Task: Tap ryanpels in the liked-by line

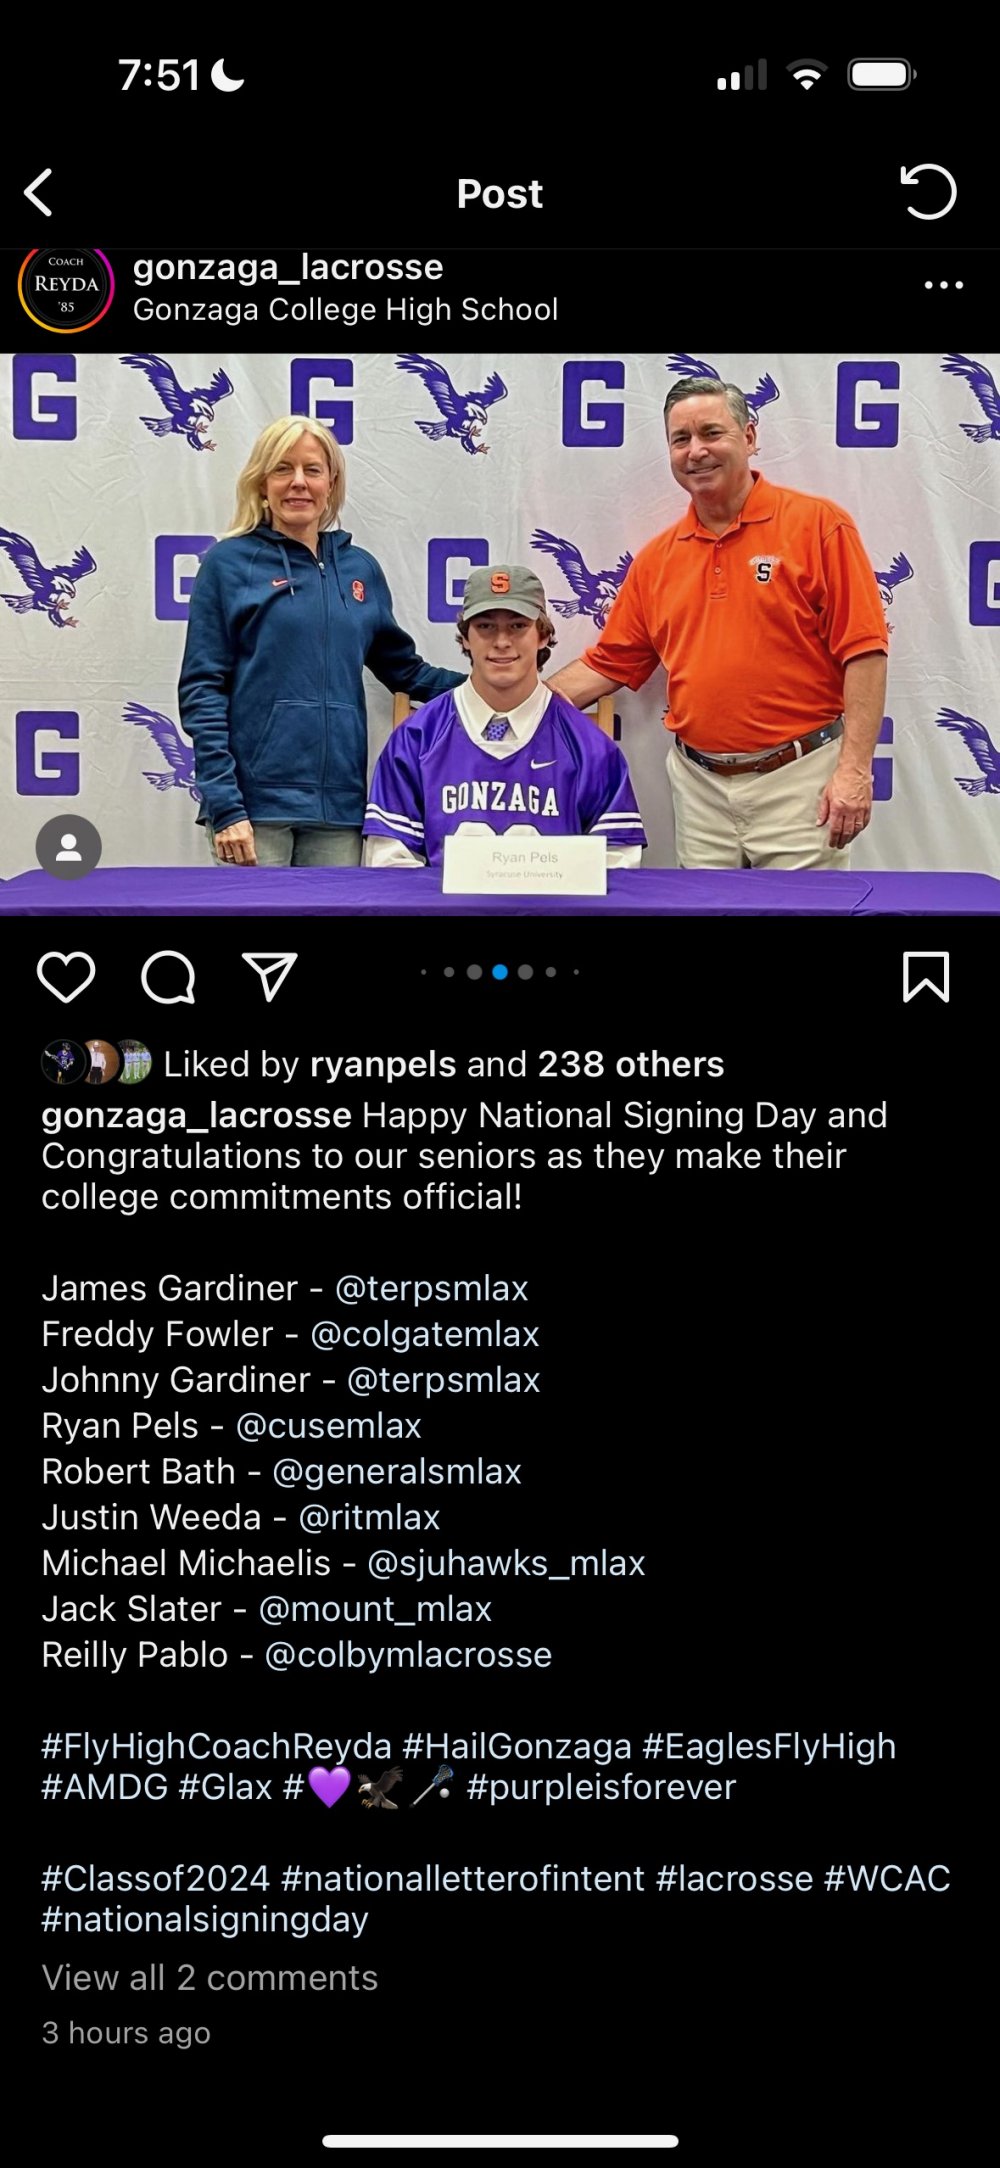Action: [x=383, y=1064]
